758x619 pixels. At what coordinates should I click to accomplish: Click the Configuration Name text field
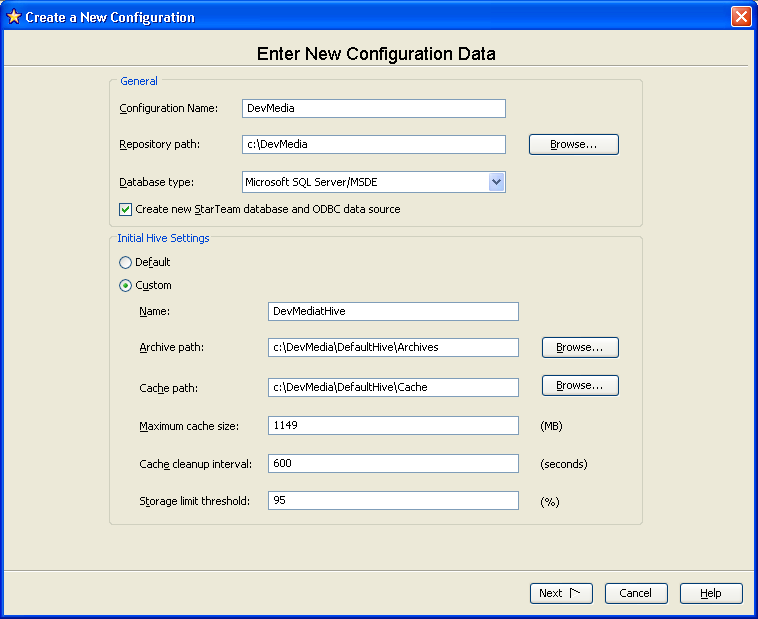(x=373, y=109)
